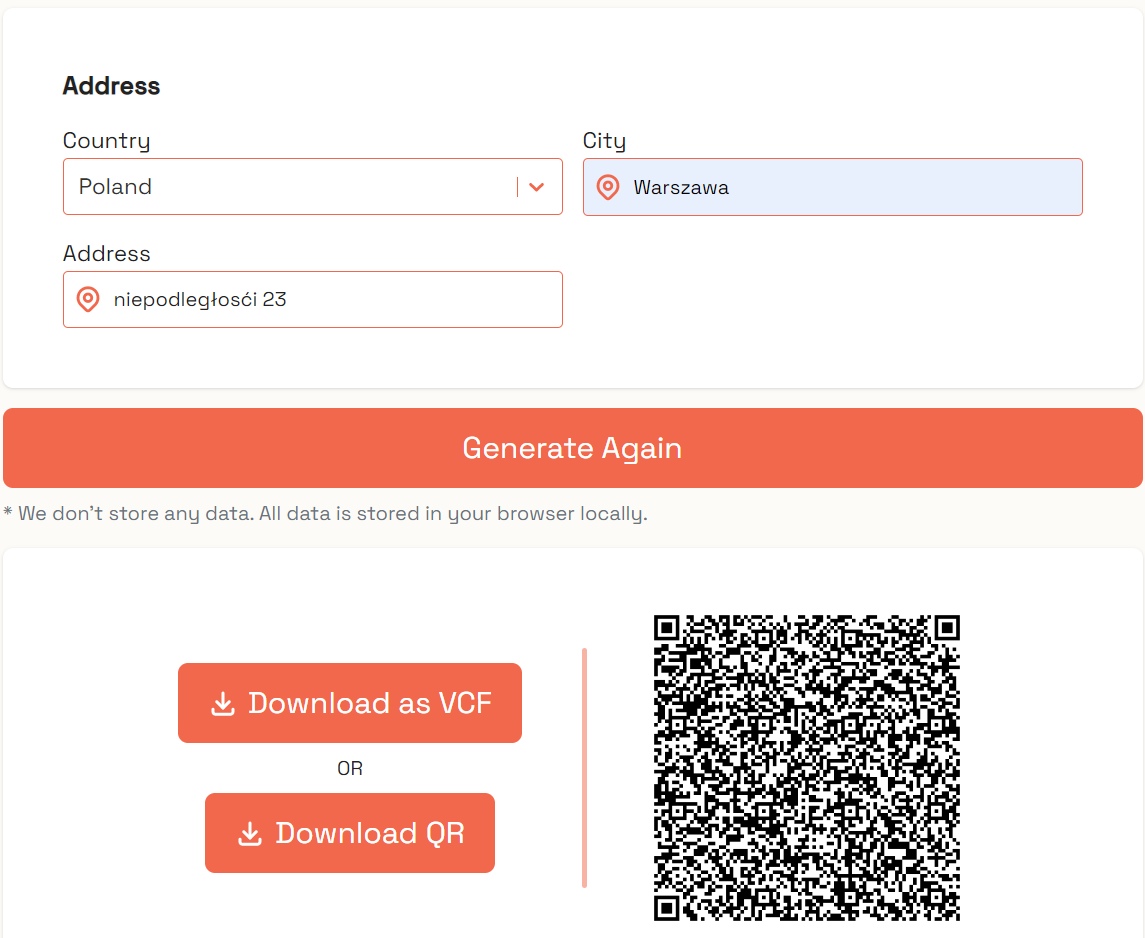Click the location pin icon in City field

click(x=608, y=188)
